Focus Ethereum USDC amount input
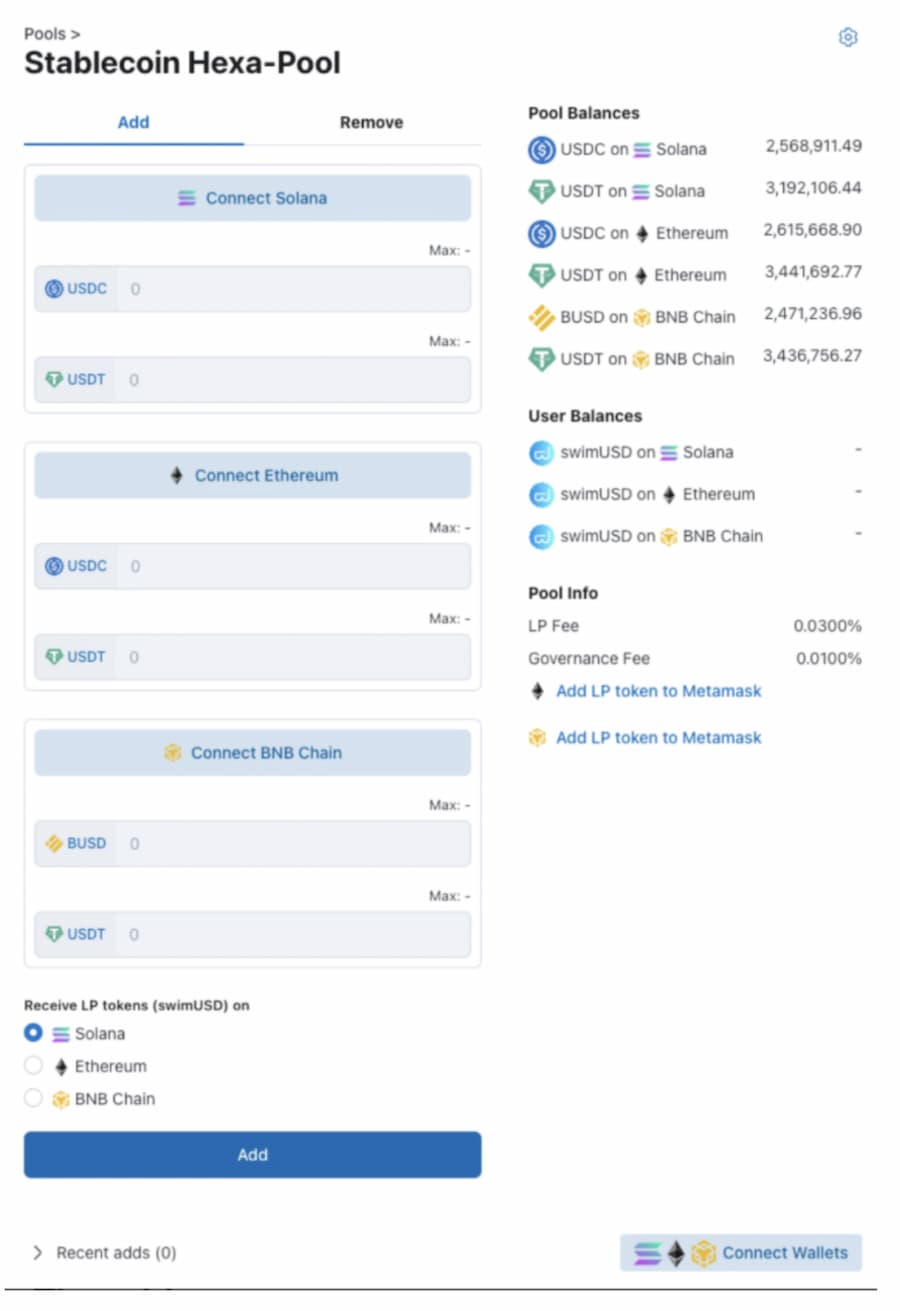 pyautogui.click(x=293, y=566)
